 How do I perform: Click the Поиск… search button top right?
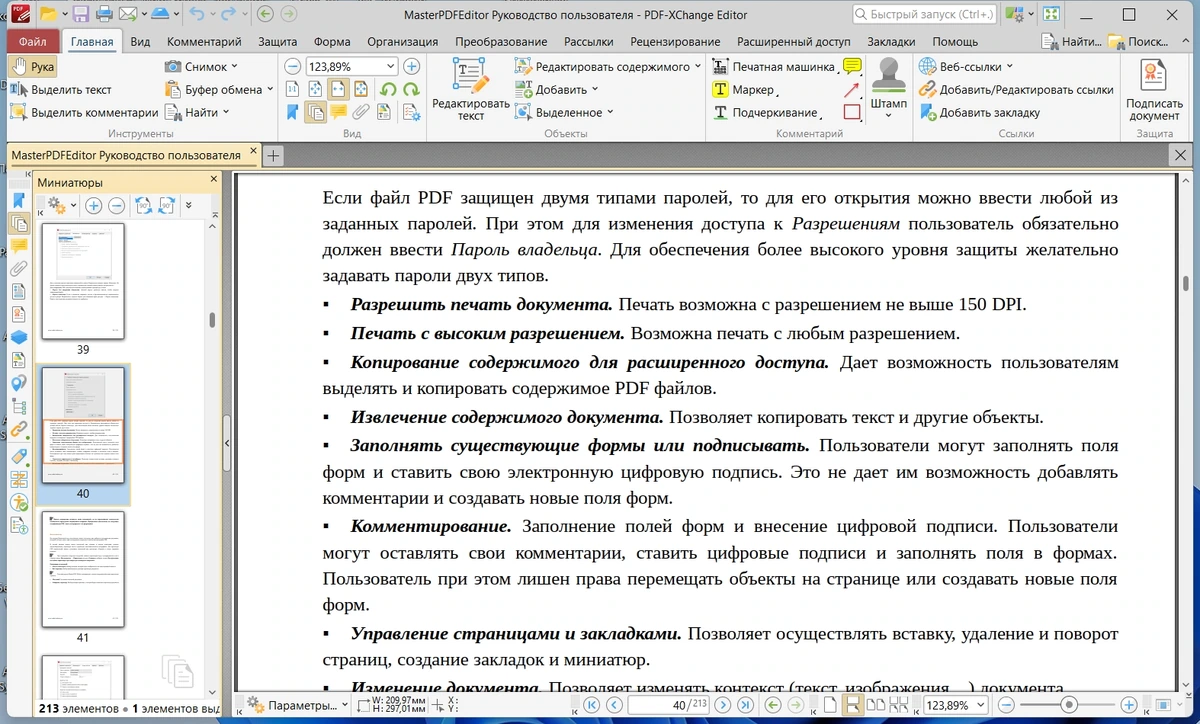pyautogui.click(x=1136, y=41)
